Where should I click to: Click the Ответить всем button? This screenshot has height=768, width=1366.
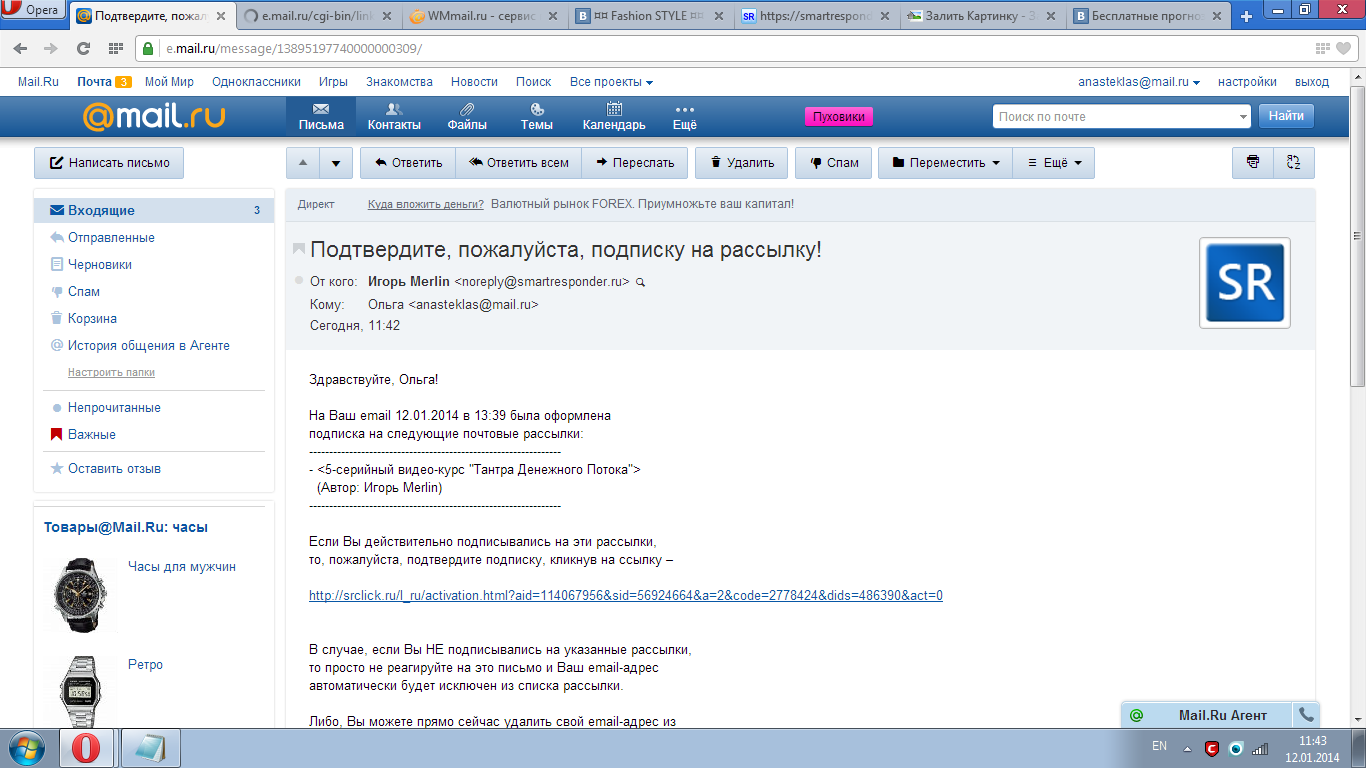click(x=519, y=163)
